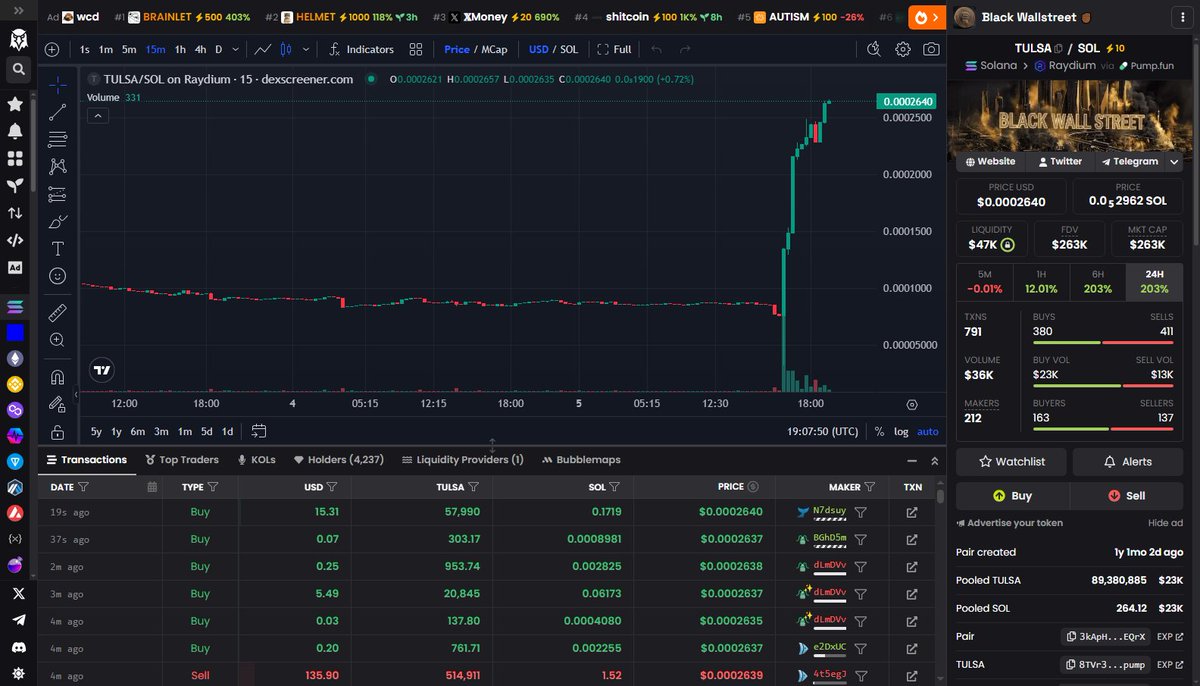This screenshot has width=1200, height=686.
Task: Select the ruler measure tool
Action: coord(58,312)
